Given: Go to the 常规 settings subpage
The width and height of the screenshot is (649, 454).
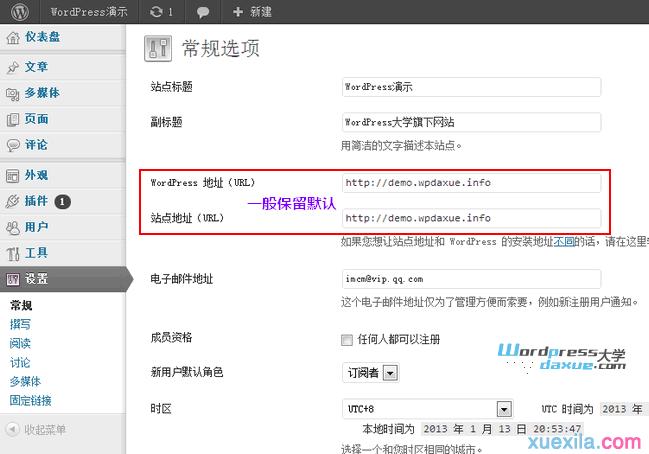Looking at the screenshot, I should click(21, 305).
